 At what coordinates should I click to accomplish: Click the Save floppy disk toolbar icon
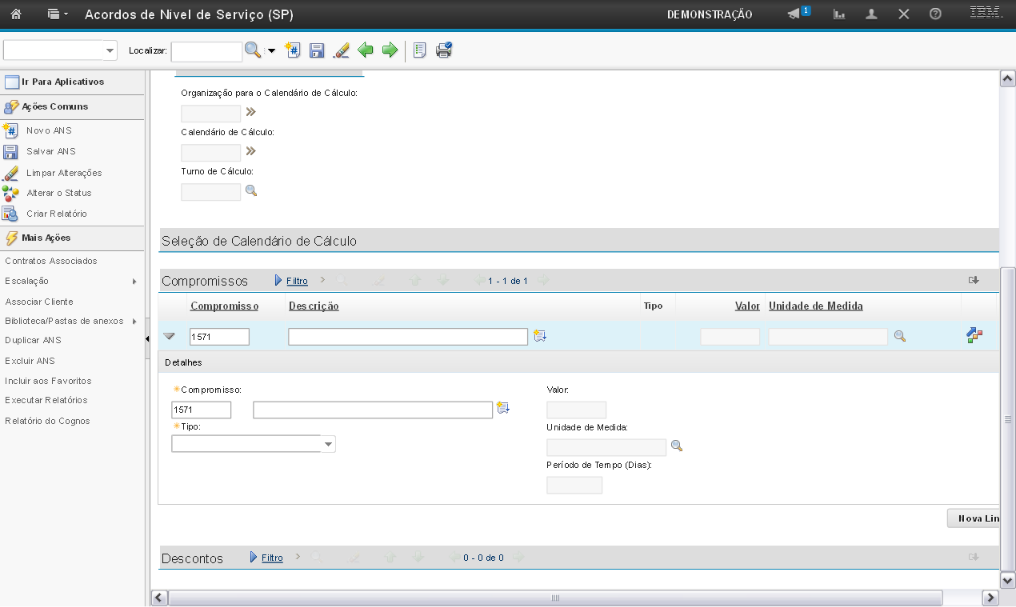pyautogui.click(x=316, y=51)
